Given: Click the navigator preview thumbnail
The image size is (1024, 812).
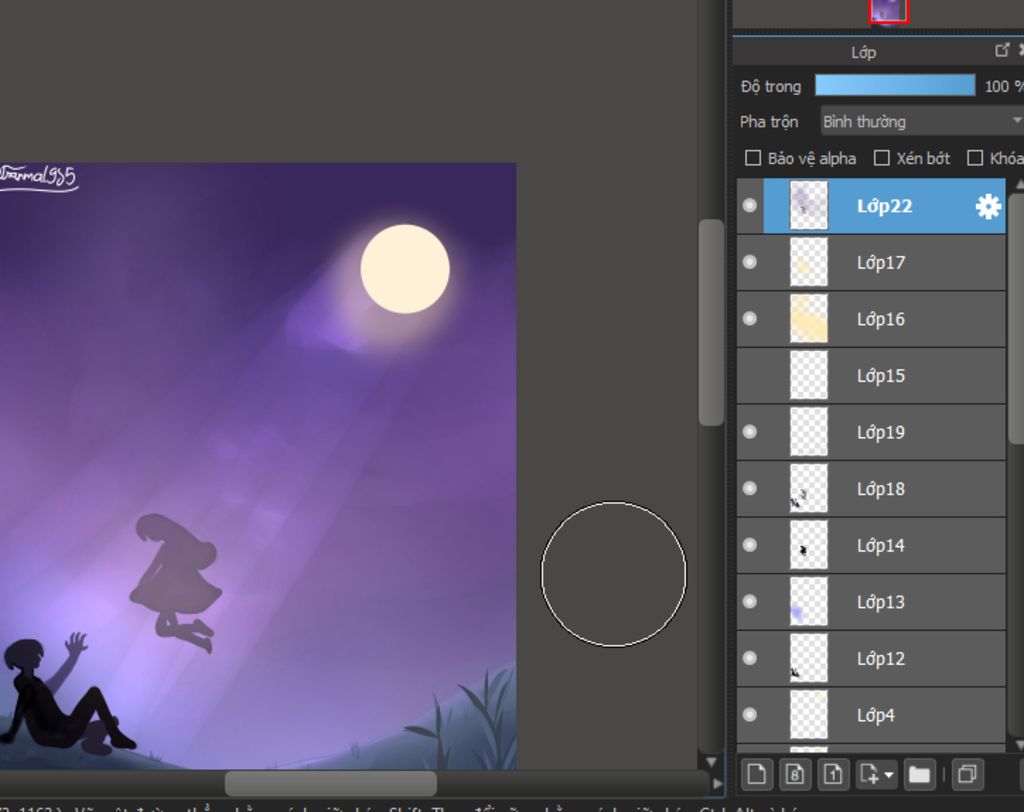Looking at the screenshot, I should point(888,10).
